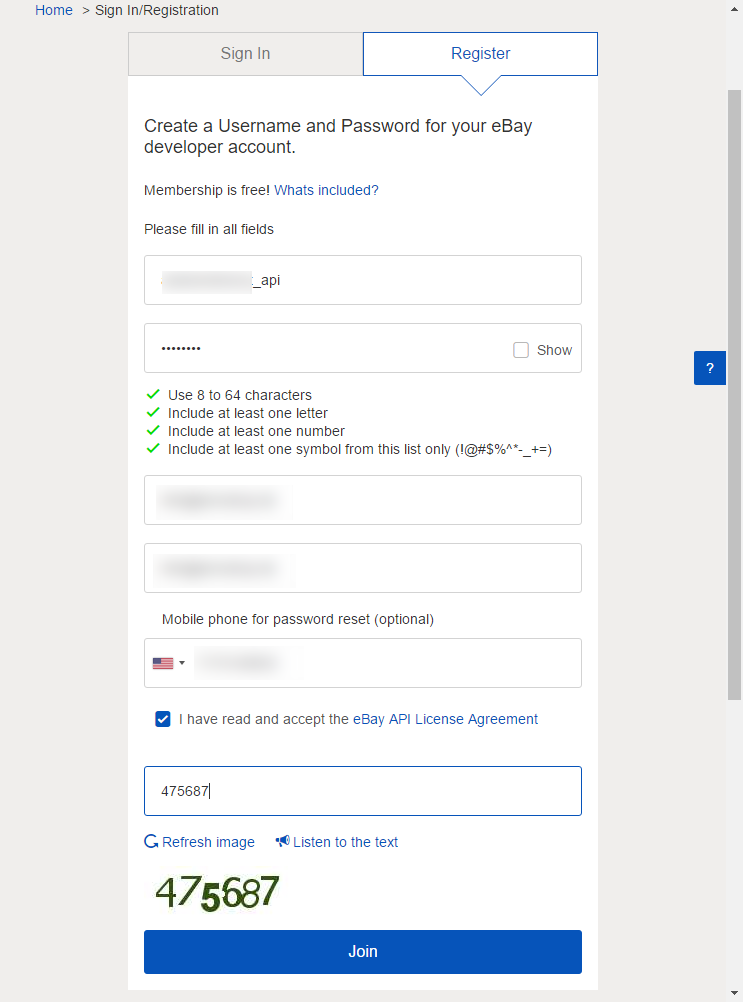The width and height of the screenshot is (743, 1002).
Task: Focus the captcha field containing 475687
Action: (x=363, y=791)
